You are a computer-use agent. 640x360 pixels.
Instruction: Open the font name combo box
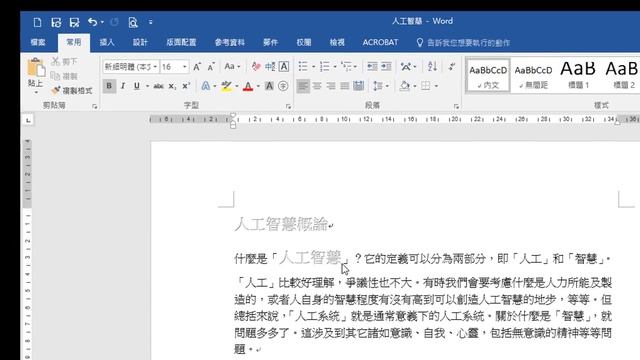pyautogui.click(x=131, y=67)
